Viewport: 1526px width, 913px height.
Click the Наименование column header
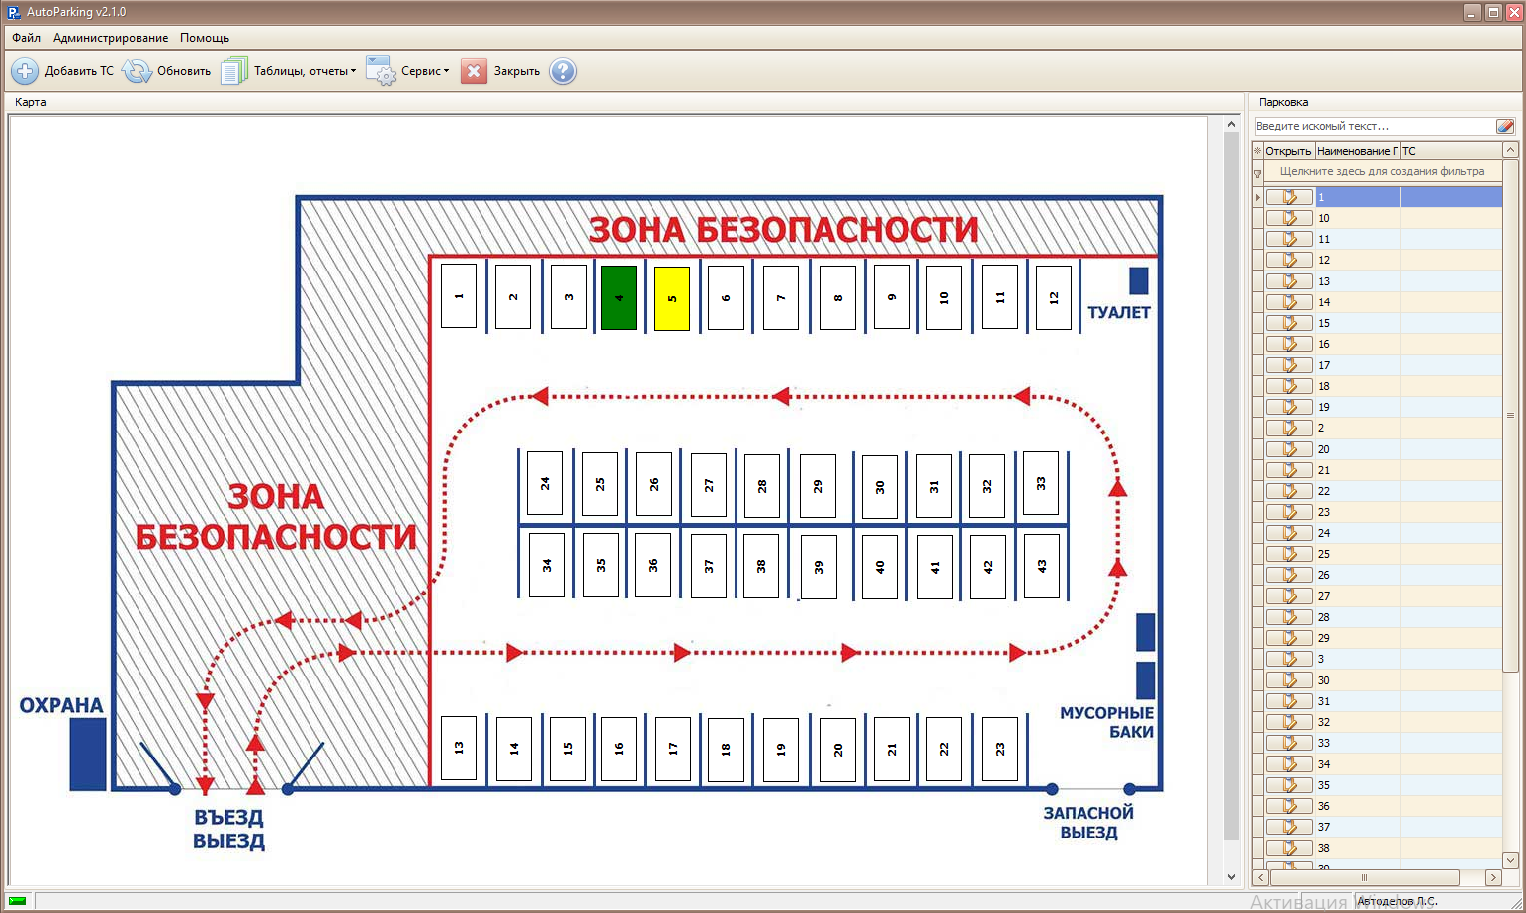pyautogui.click(x=1356, y=151)
